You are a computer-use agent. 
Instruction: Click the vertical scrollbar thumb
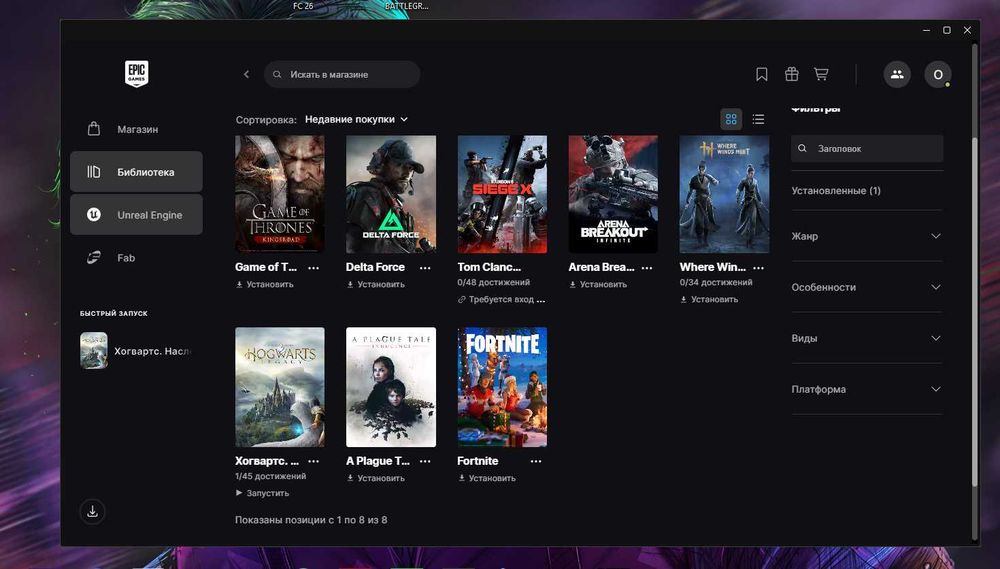pyautogui.click(x=974, y=313)
